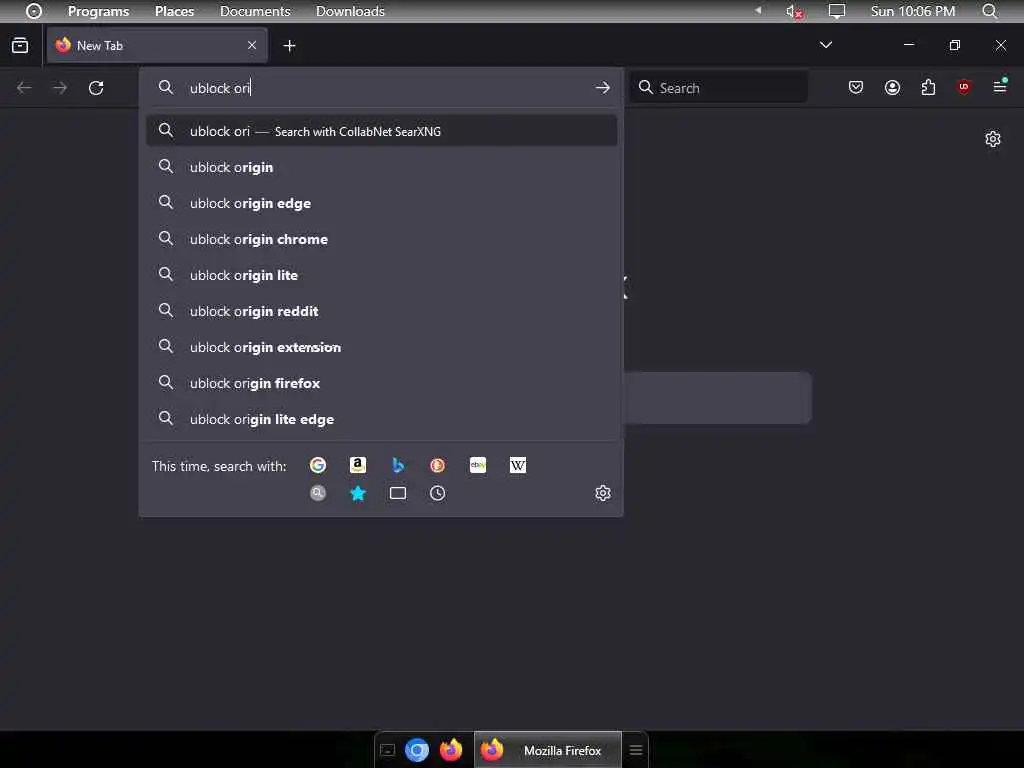Show desktop using taskbar icon
1024x768 pixels.
(x=387, y=750)
